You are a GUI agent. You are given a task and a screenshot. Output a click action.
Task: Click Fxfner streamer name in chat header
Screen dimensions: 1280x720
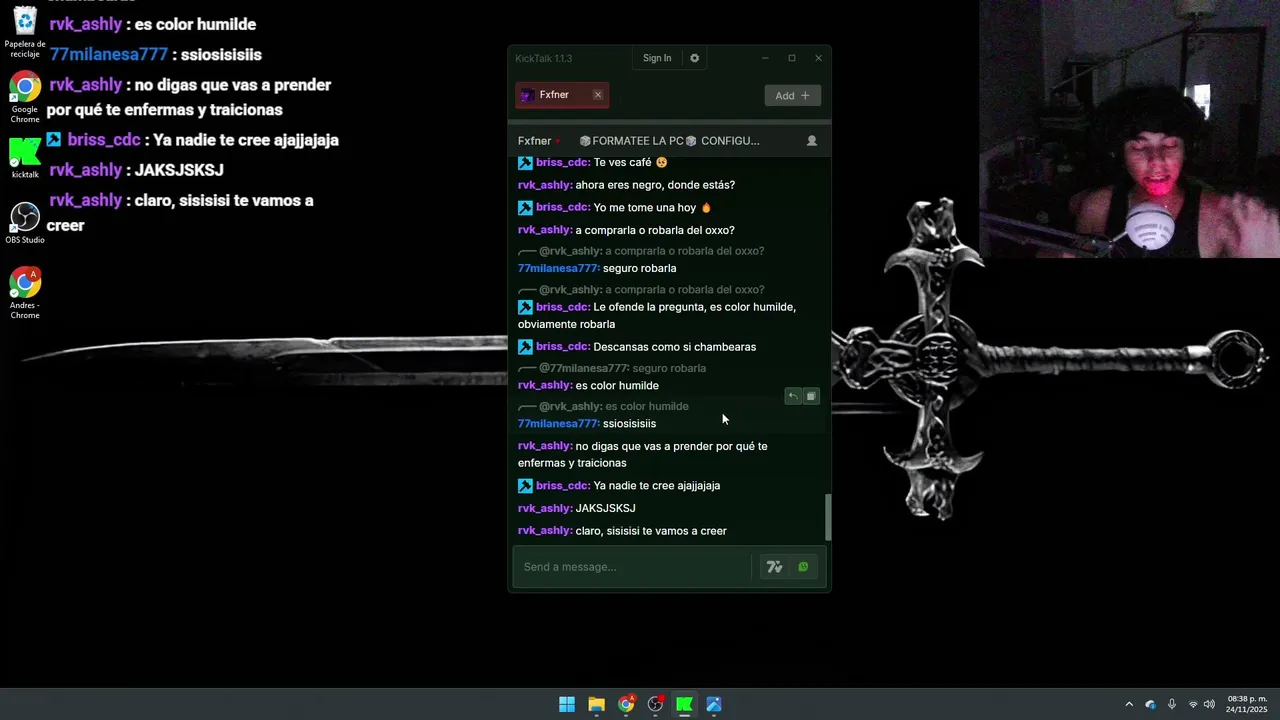click(x=534, y=141)
